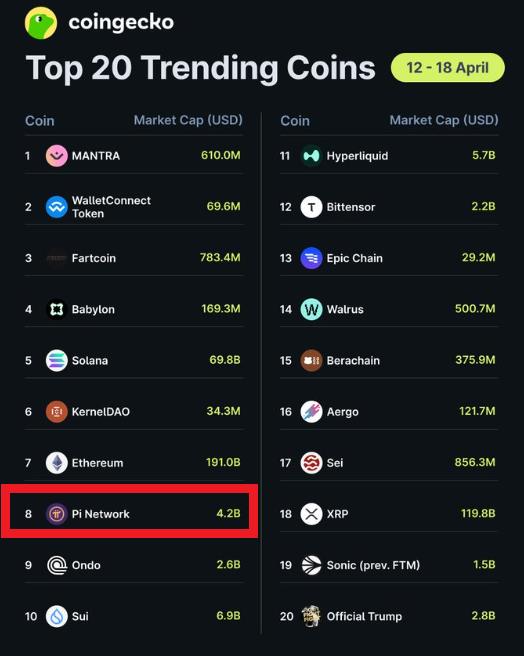Select the XRP coin icon

tap(311, 514)
